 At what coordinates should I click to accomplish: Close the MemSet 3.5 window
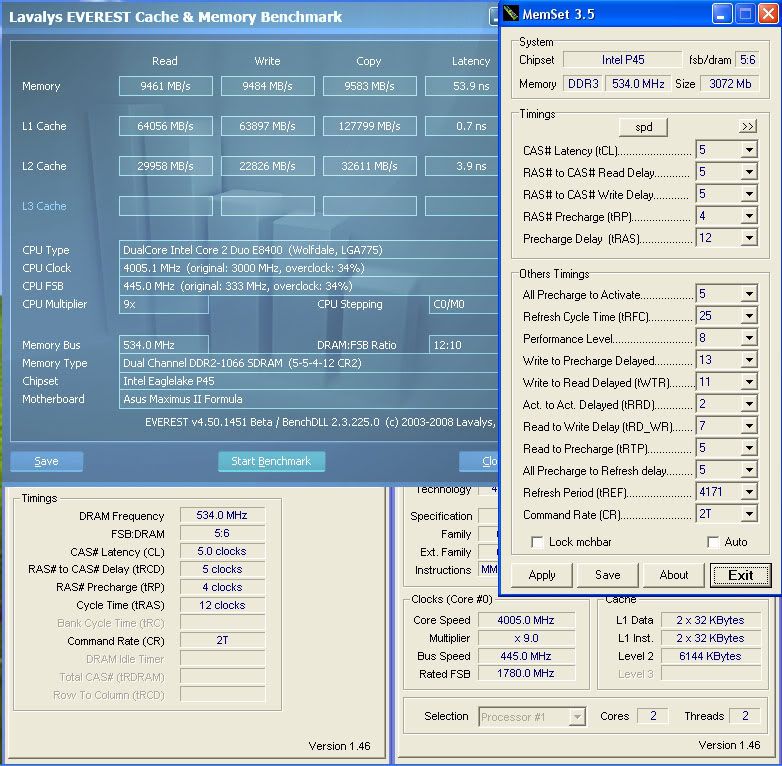tap(769, 14)
